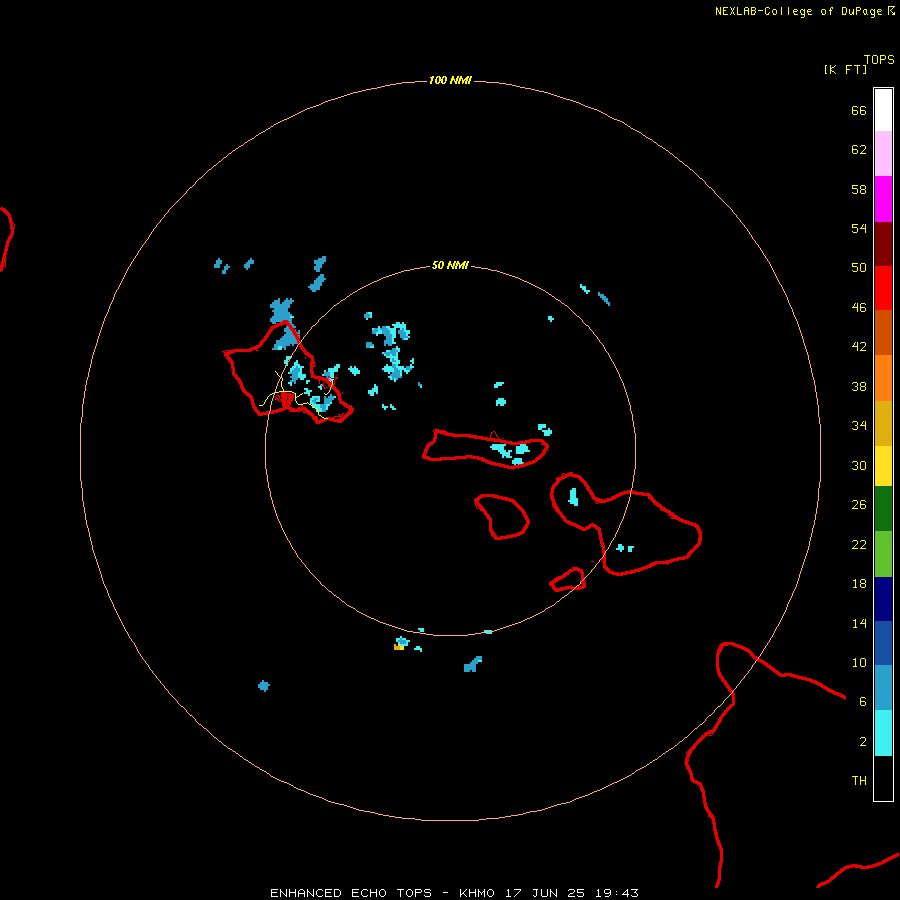Click the dark green 30 kft swatch
The image size is (900, 900).
883,509
